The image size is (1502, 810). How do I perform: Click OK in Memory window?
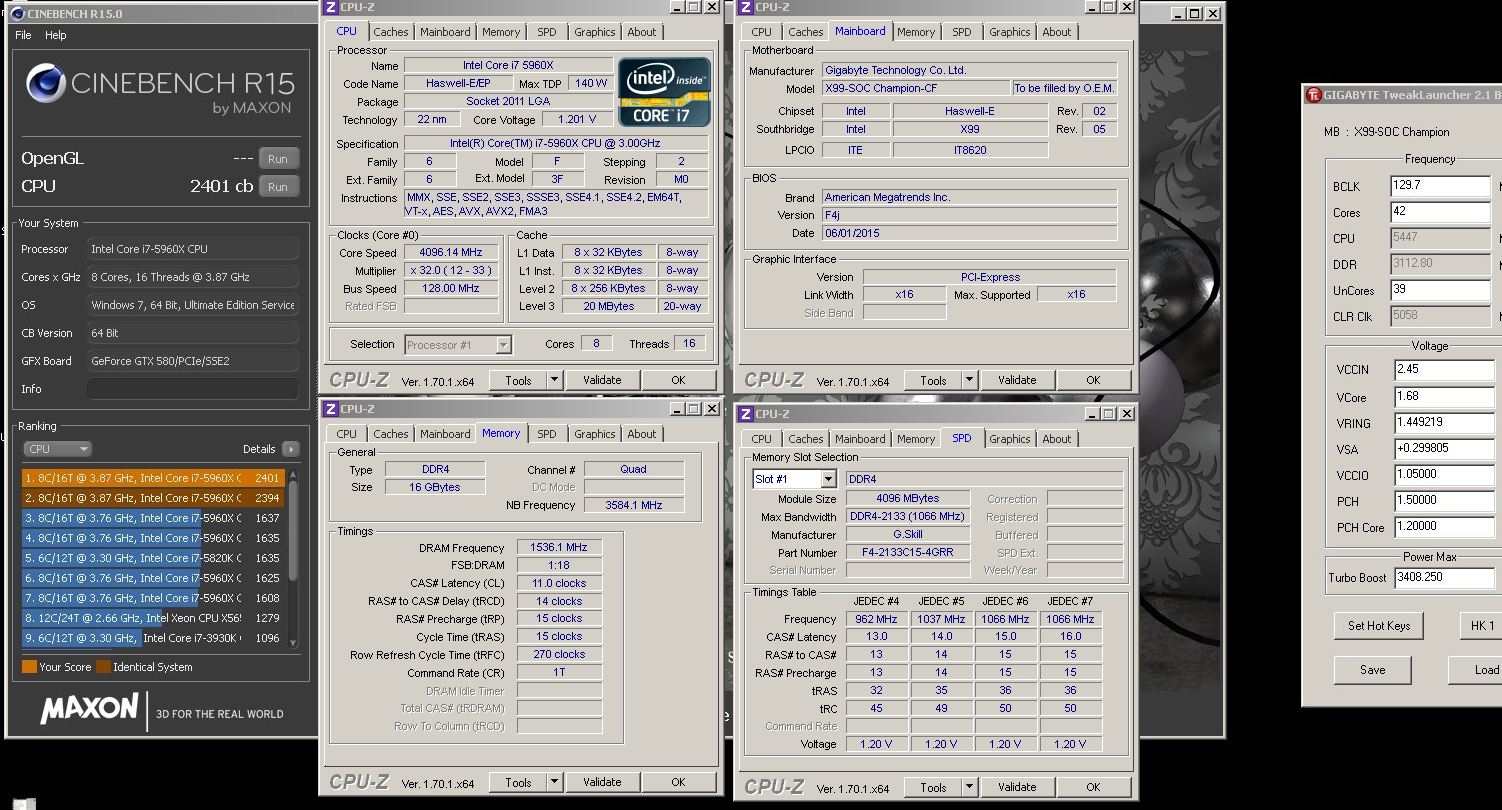[678, 782]
